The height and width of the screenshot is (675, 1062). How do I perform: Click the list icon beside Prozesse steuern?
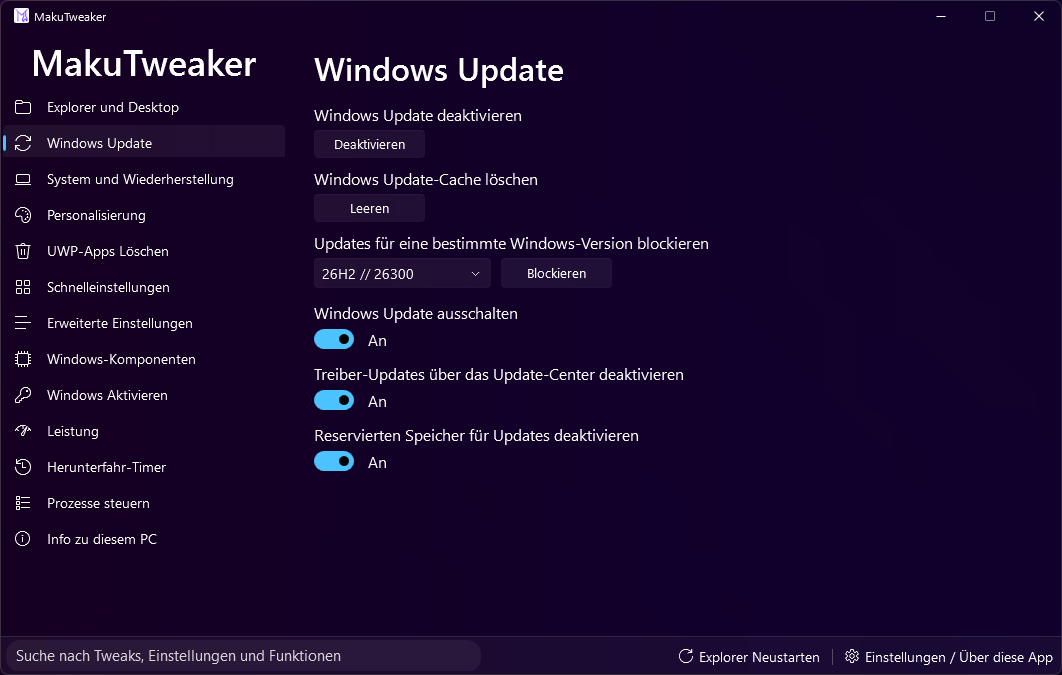point(23,503)
